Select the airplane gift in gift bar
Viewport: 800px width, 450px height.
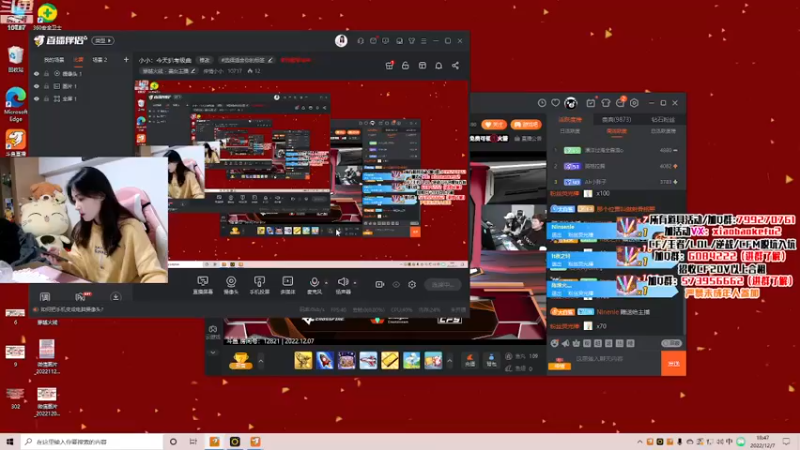tap(368, 361)
